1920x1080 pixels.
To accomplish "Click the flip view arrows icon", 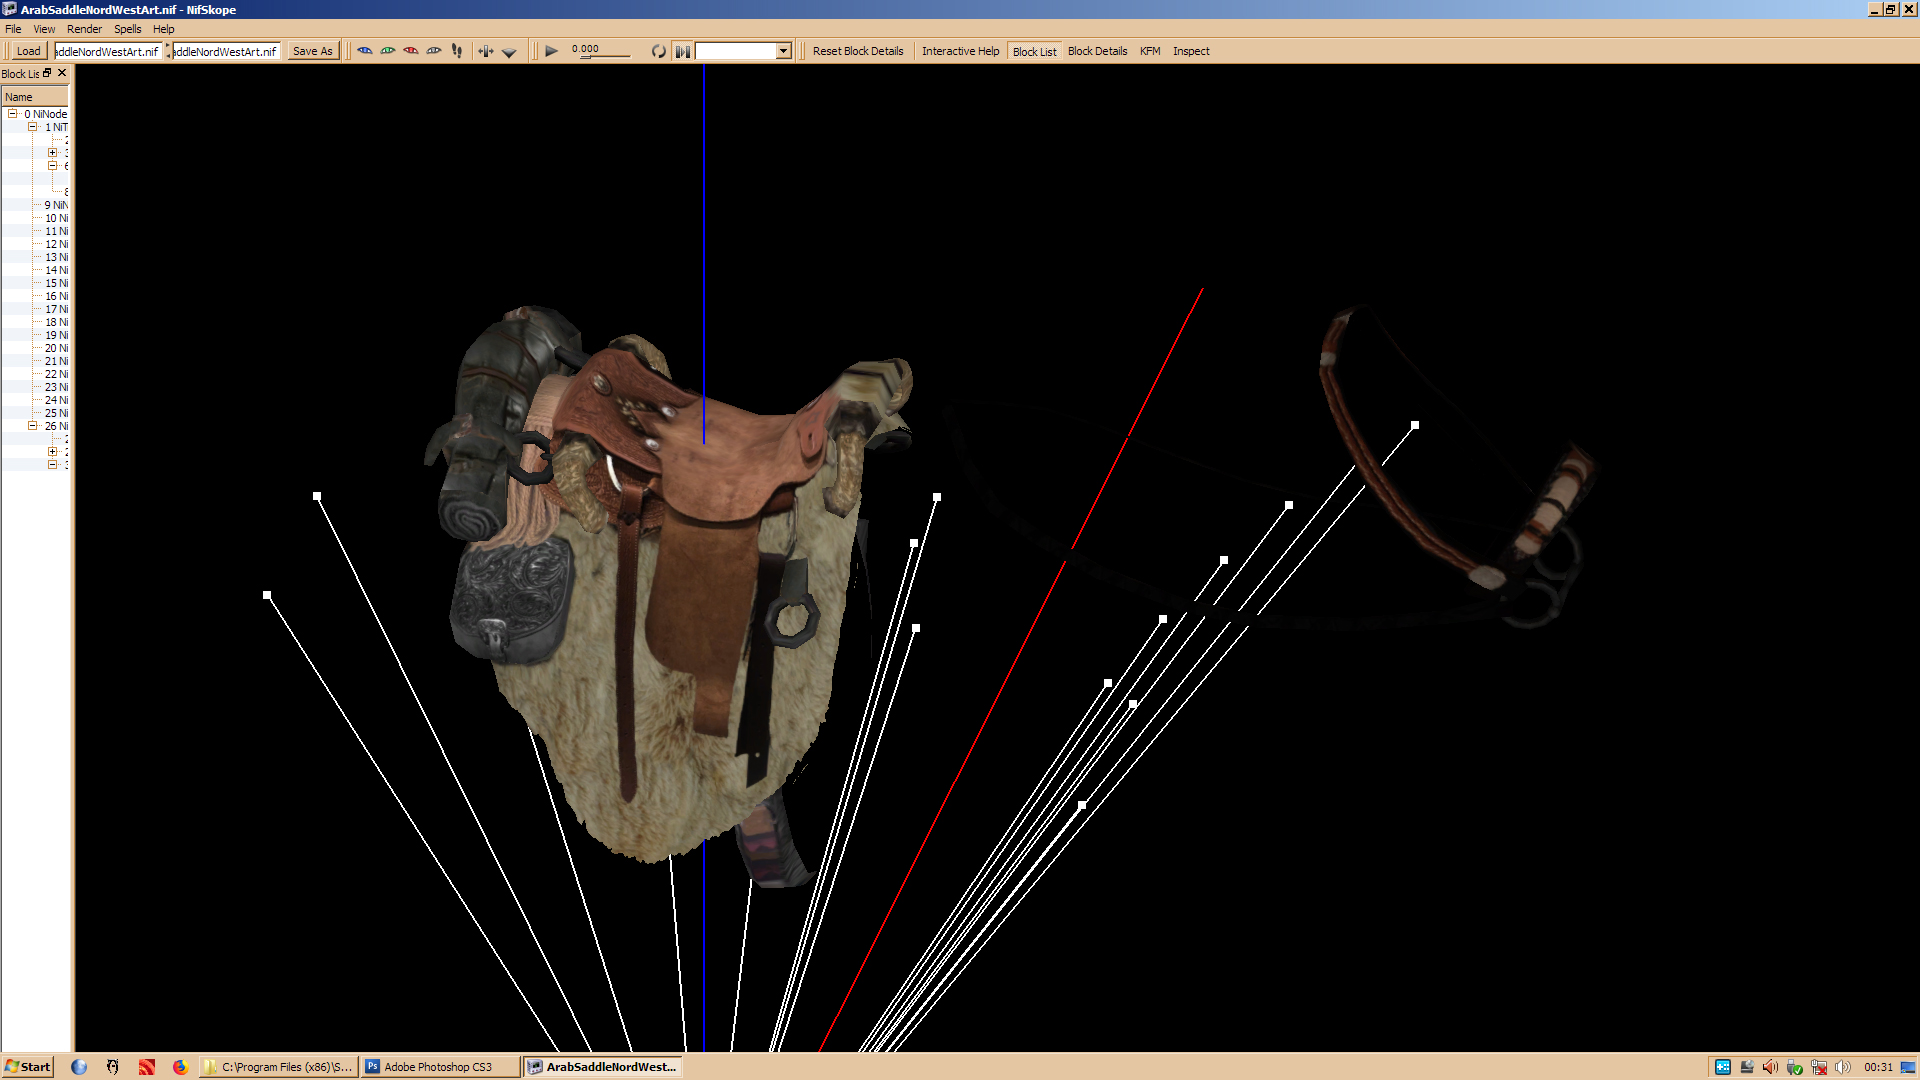I will point(486,51).
